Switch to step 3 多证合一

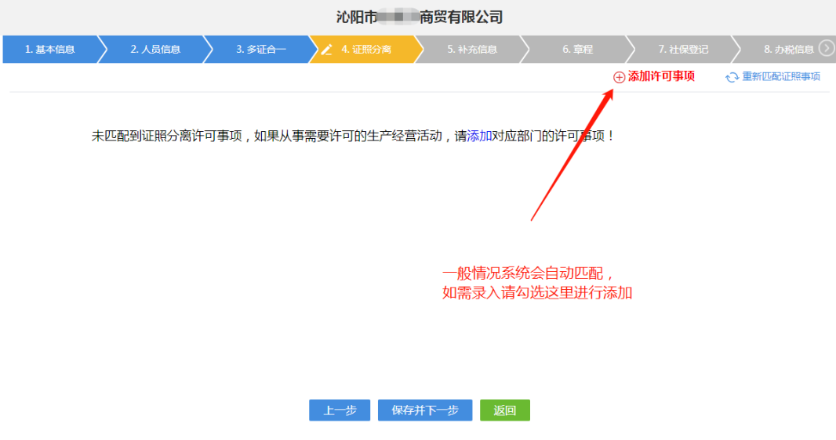[260, 49]
